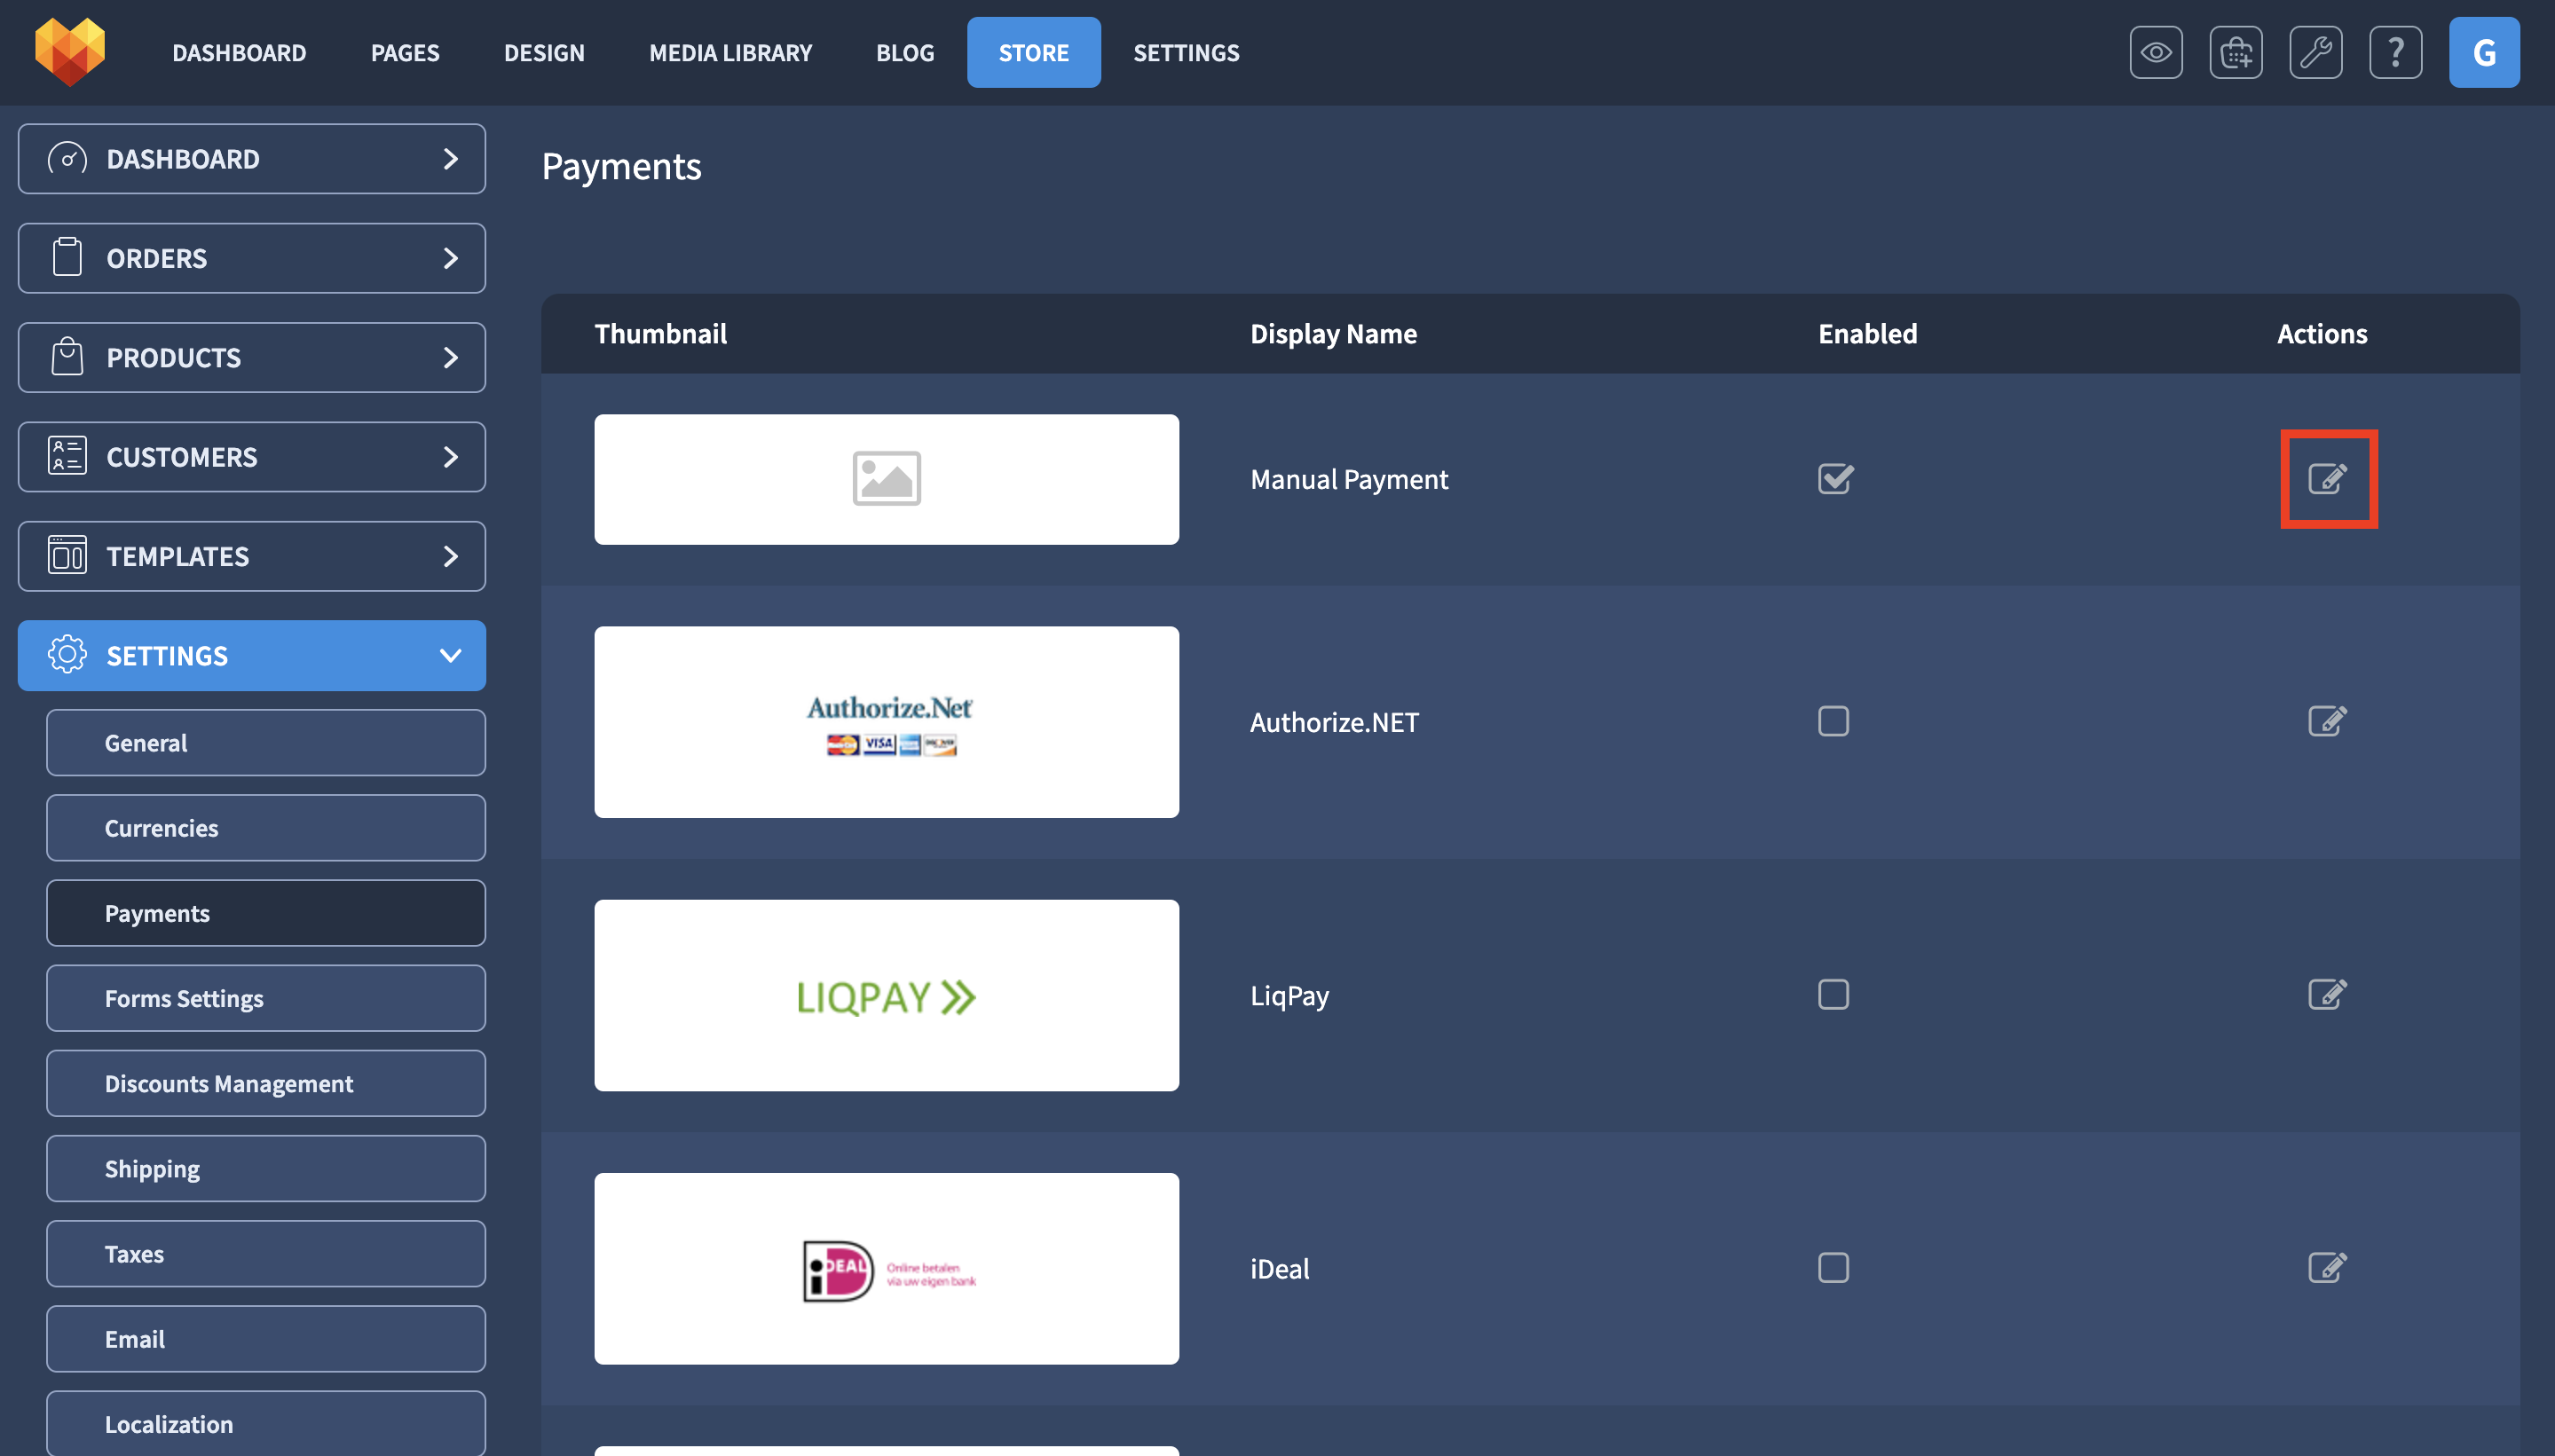This screenshot has width=2555, height=1456.
Task: Open Localization settings submenu item
Action: [x=266, y=1423]
